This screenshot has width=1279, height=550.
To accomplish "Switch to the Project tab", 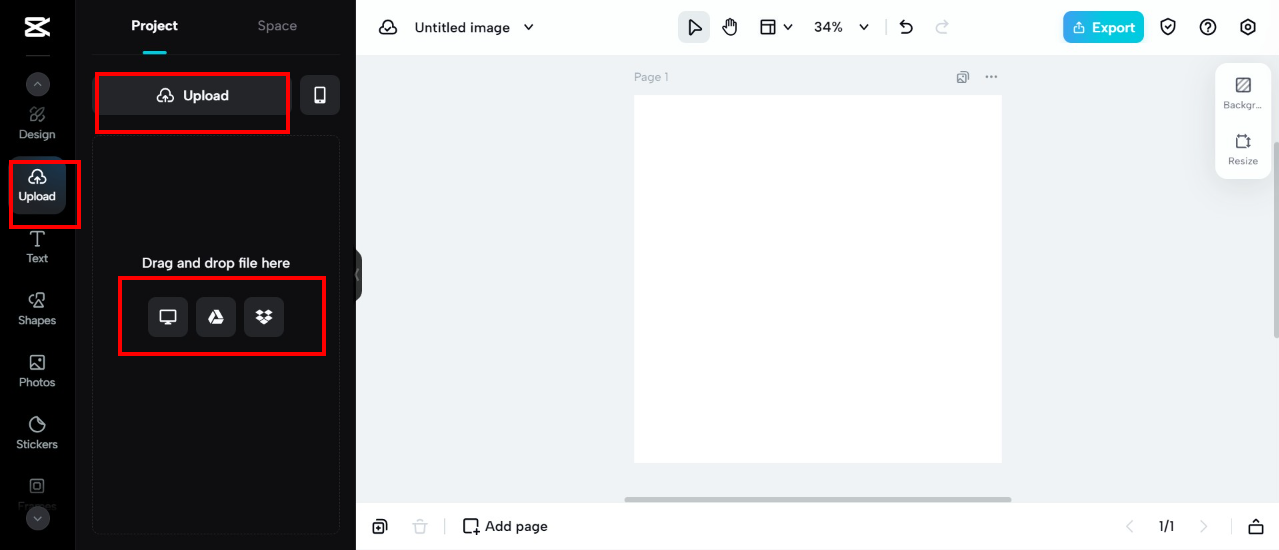I will [154, 26].
